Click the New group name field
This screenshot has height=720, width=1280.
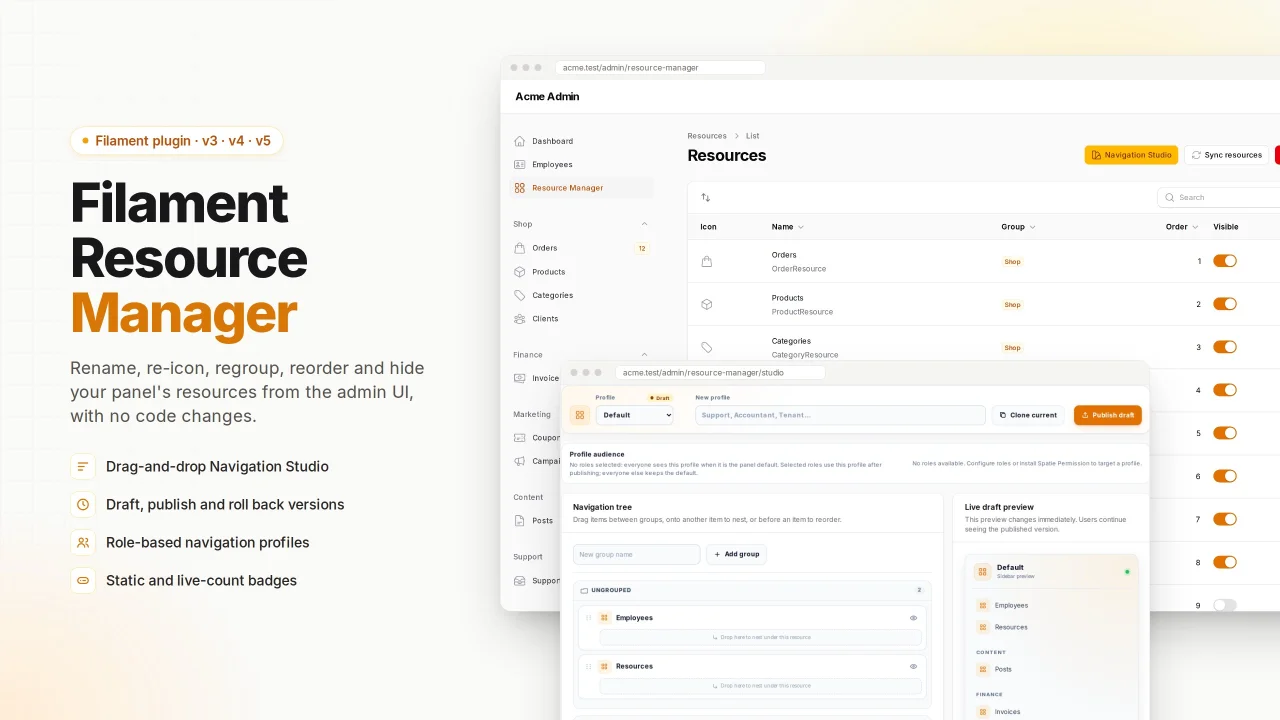(x=637, y=554)
